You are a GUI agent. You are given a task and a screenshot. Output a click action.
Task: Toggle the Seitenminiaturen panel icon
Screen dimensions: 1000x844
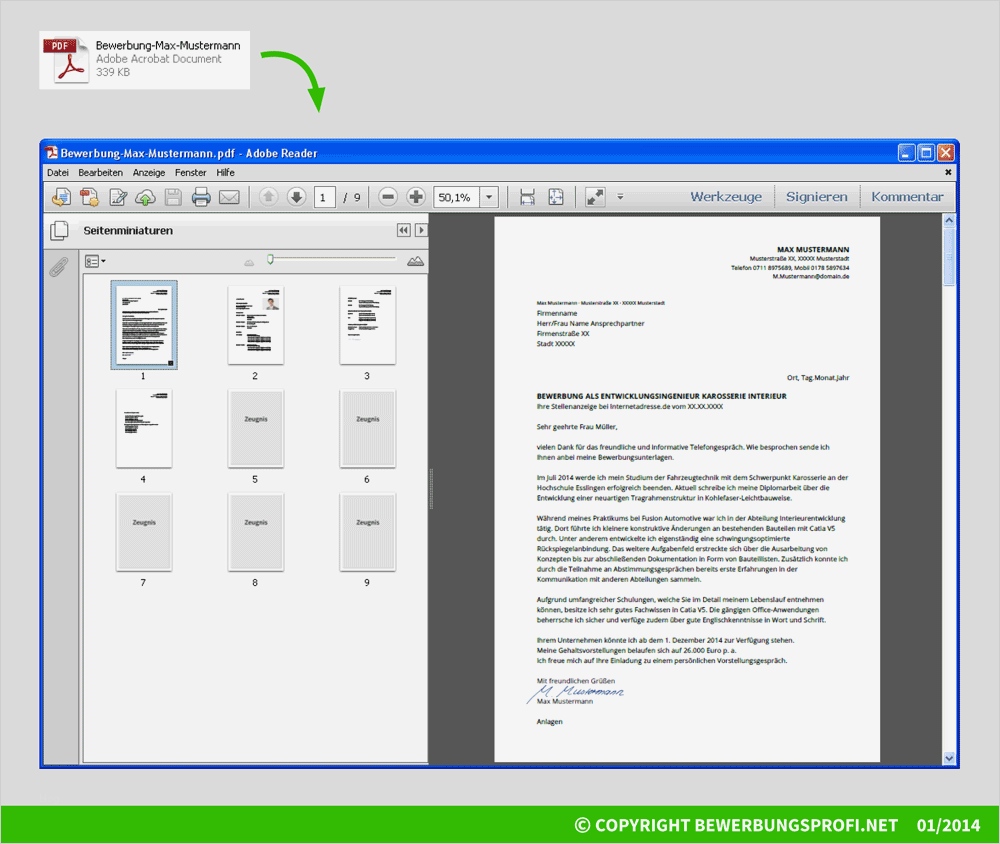pos(58,230)
